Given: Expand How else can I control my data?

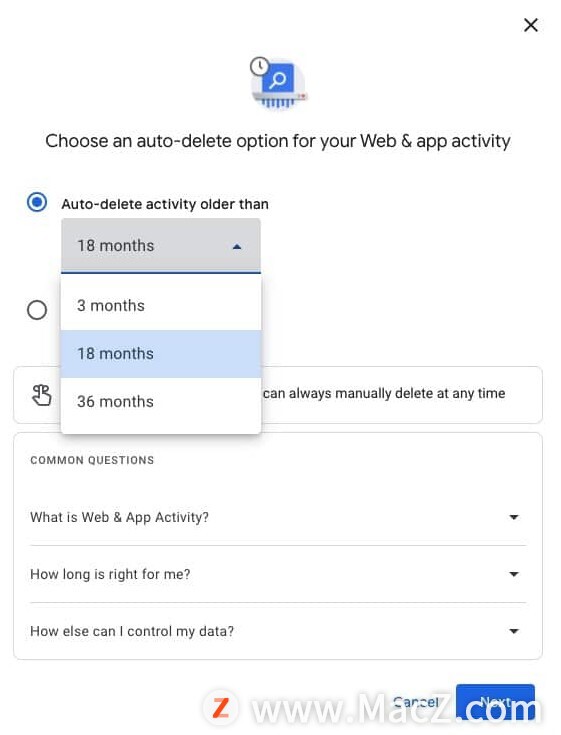Looking at the screenshot, I should pyautogui.click(x=278, y=631).
